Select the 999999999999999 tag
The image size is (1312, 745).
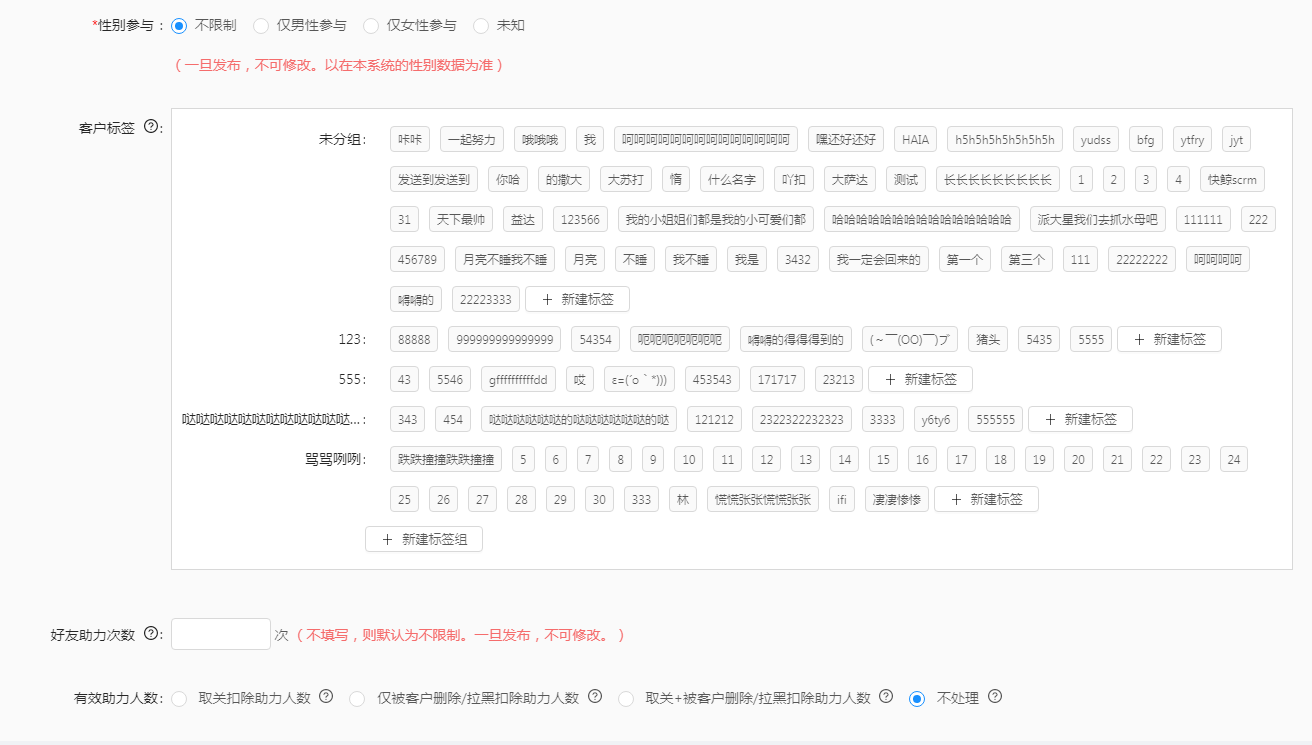(505, 339)
